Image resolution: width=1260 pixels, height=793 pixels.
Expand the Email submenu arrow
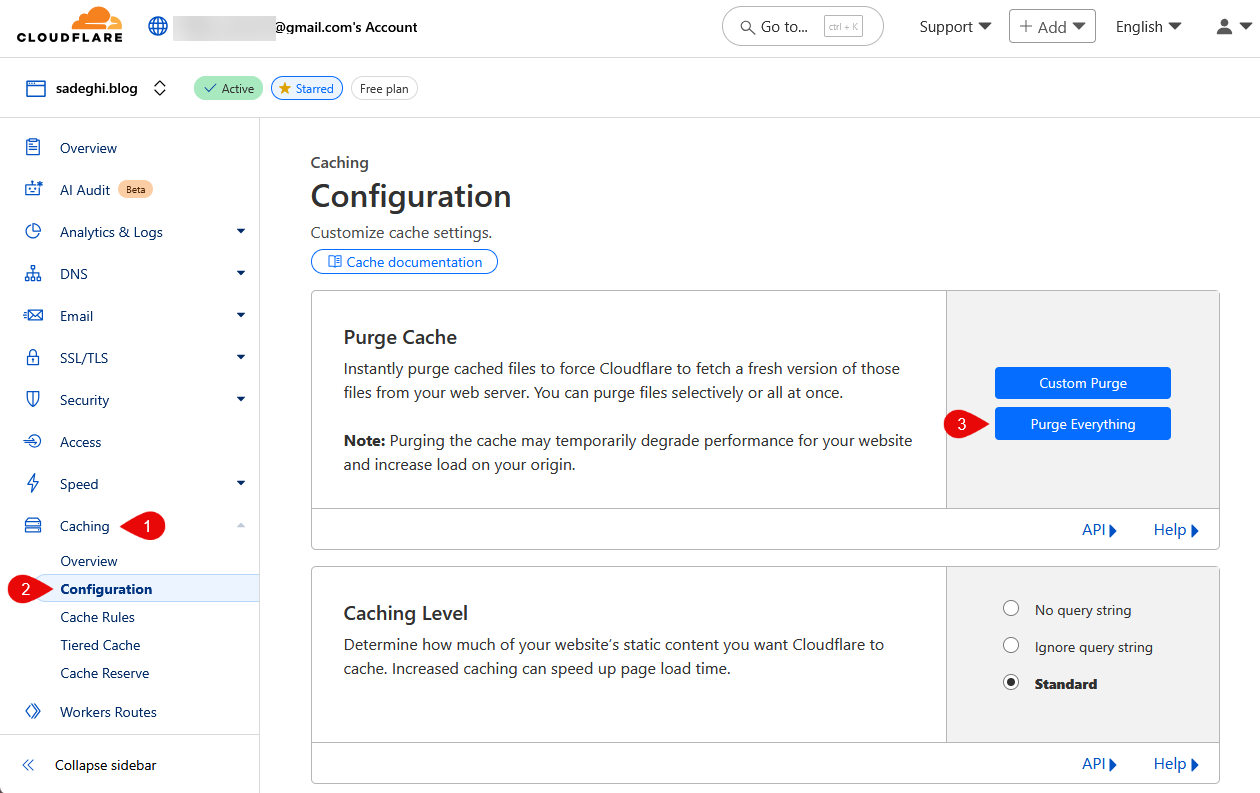click(240, 315)
